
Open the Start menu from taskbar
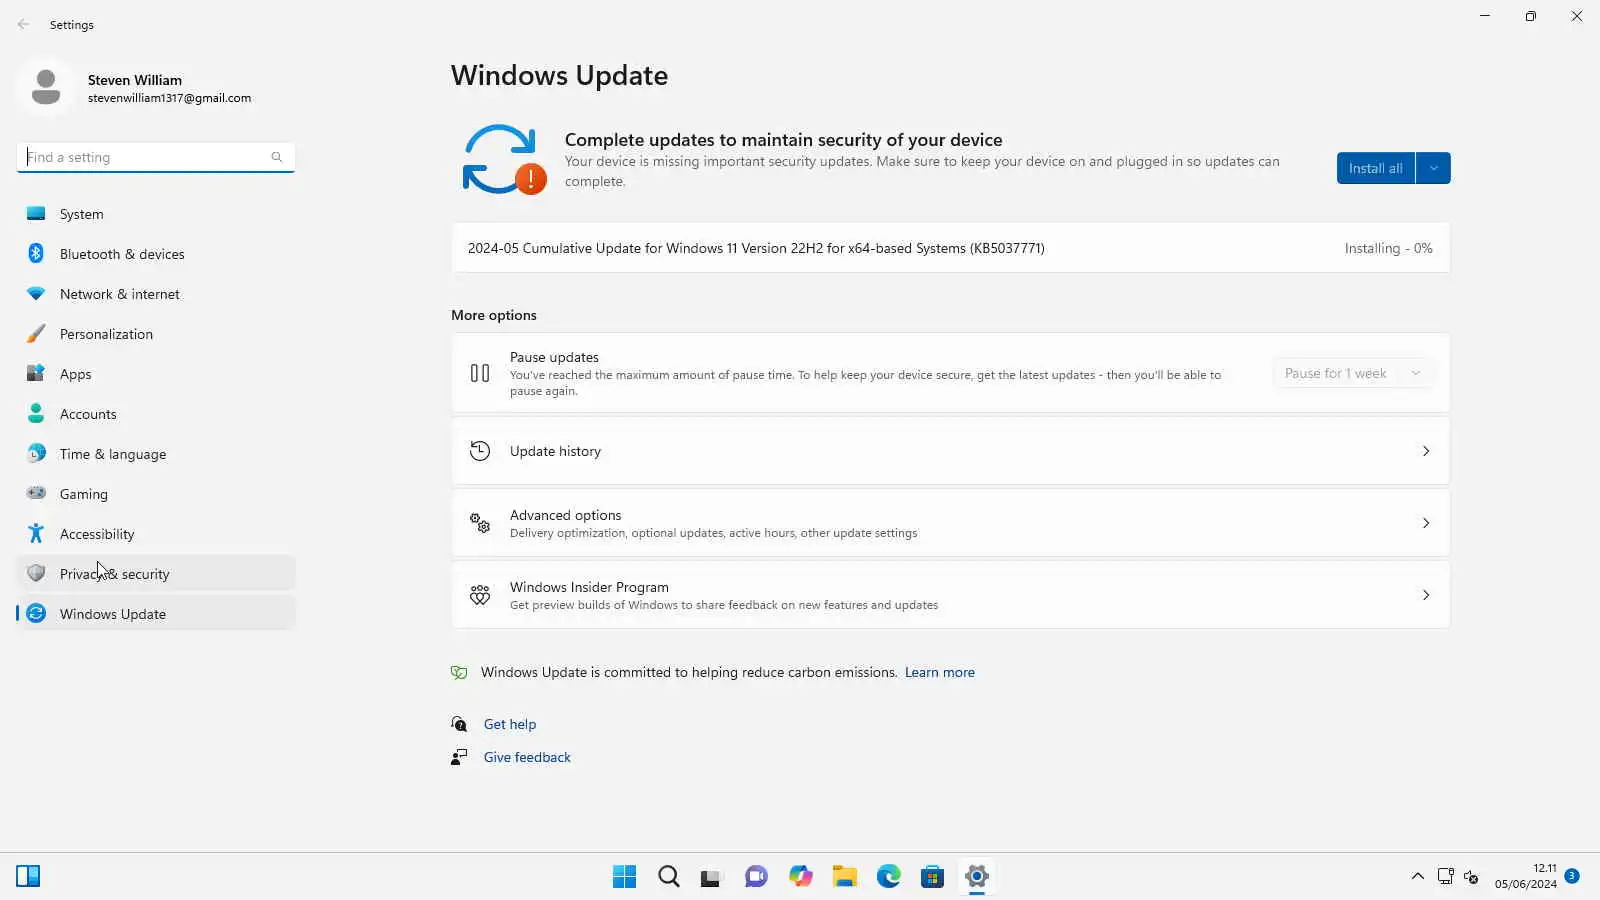[x=625, y=877]
